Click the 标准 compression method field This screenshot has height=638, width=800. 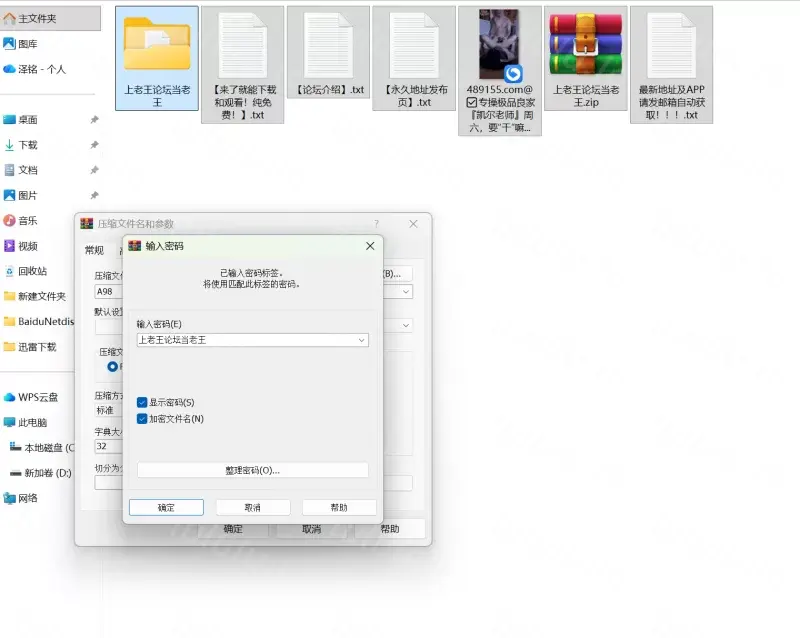109,410
